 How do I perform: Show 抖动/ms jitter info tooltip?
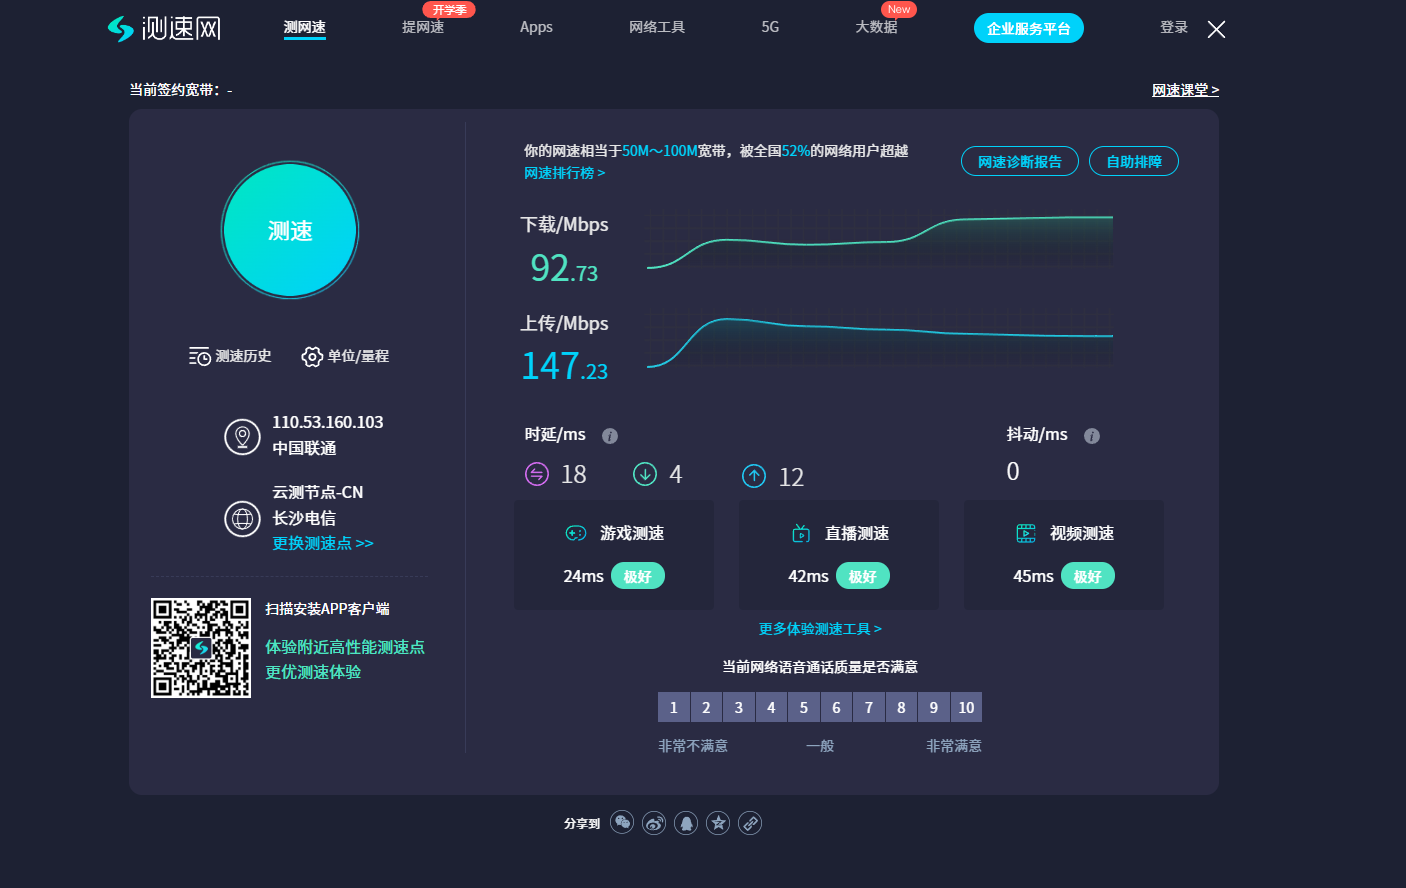pyautogui.click(x=1091, y=435)
